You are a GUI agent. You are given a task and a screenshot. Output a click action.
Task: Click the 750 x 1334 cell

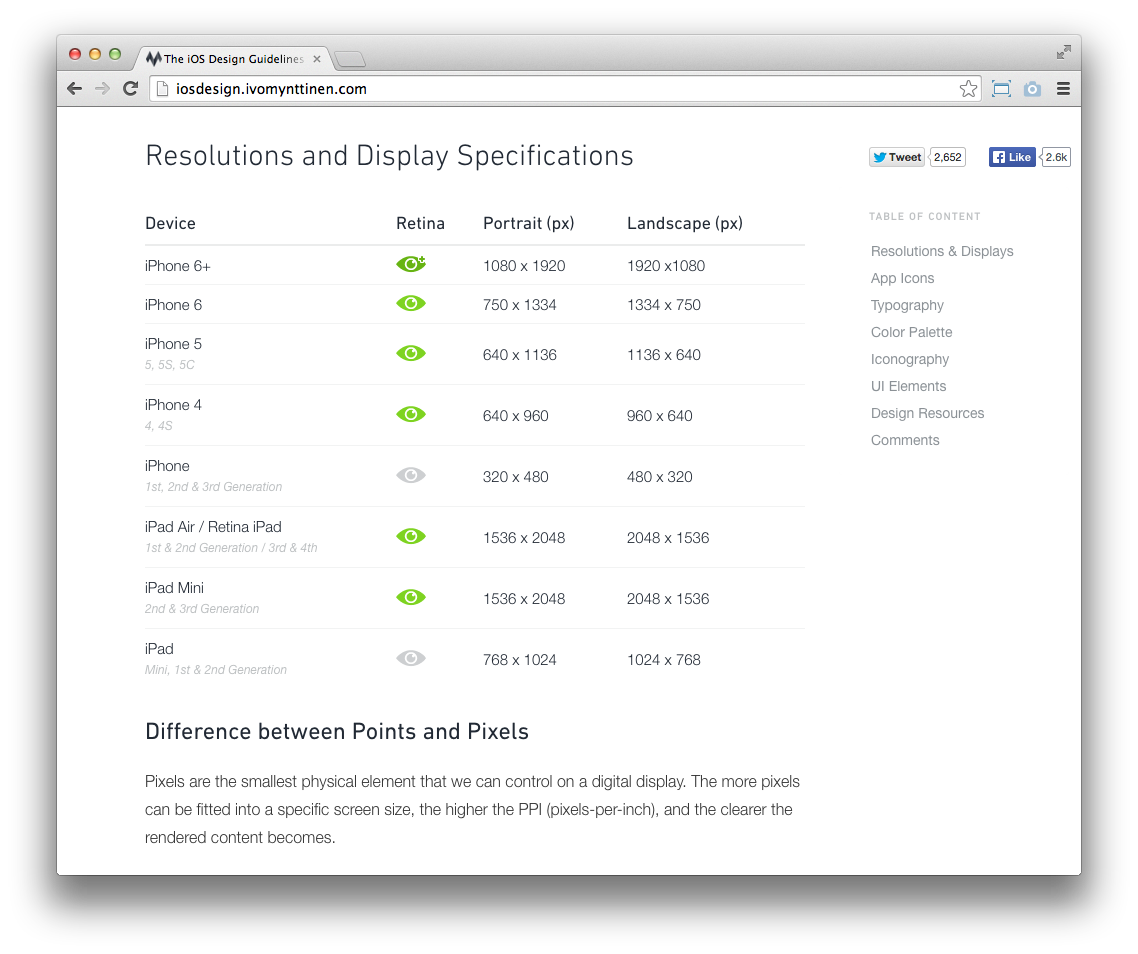click(520, 305)
